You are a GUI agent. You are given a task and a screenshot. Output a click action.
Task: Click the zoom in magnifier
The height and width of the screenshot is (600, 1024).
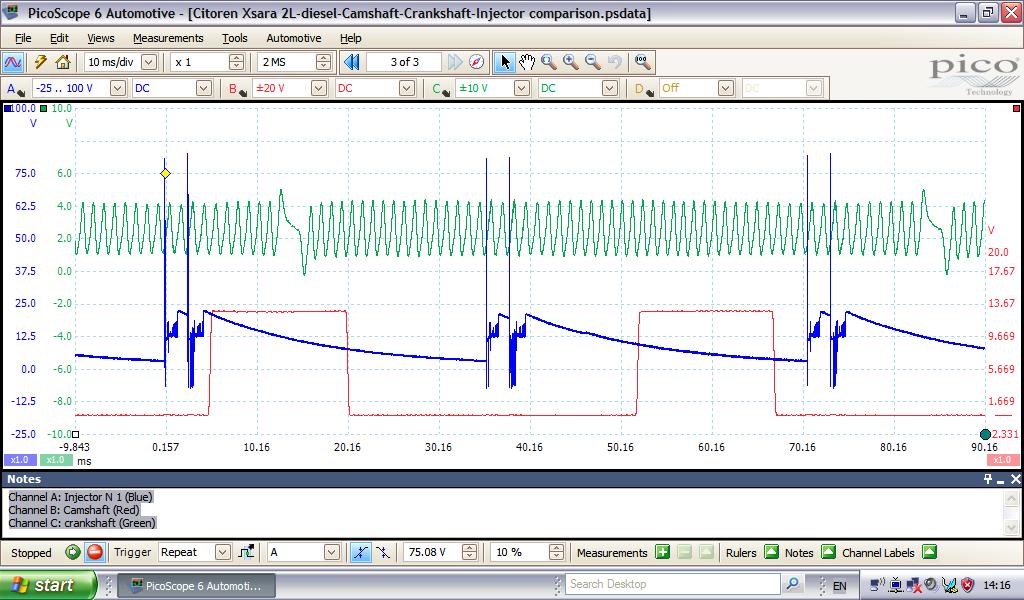pyautogui.click(x=571, y=62)
